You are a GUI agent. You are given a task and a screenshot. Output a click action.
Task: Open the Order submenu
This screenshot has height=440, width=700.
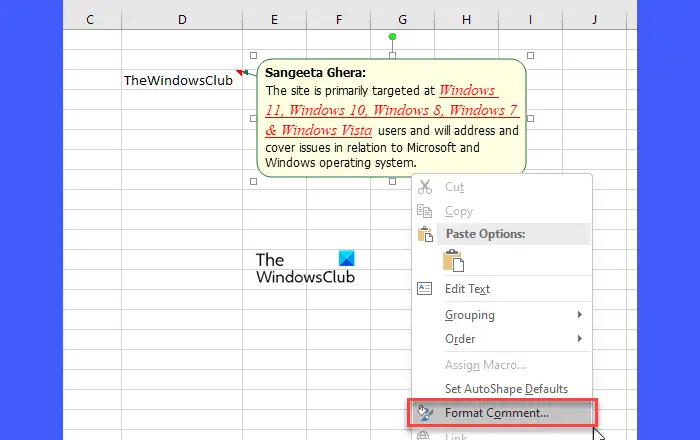[502, 339]
